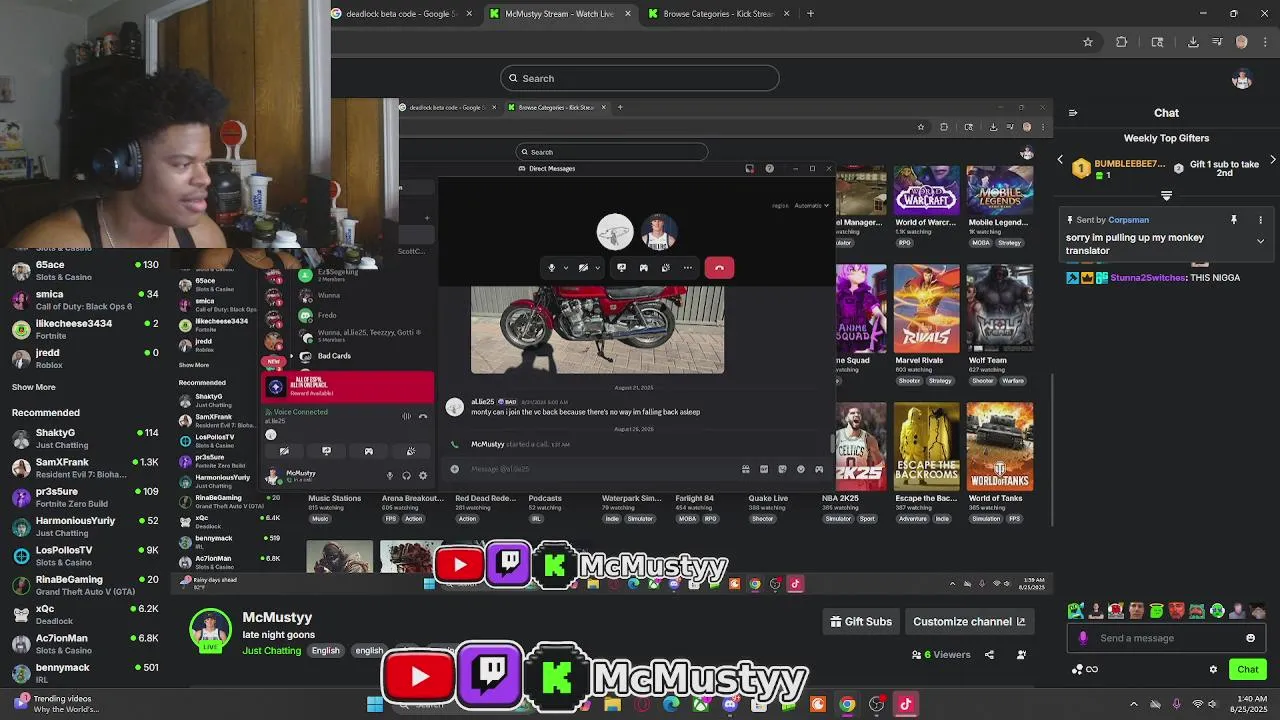Screen dimensions: 1280x720
Task: Open Ac7ionMan channel in sidebar
Action: coord(85,643)
